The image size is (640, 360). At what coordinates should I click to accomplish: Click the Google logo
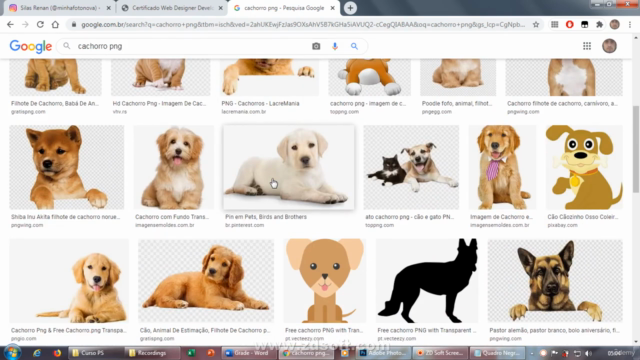click(x=31, y=46)
